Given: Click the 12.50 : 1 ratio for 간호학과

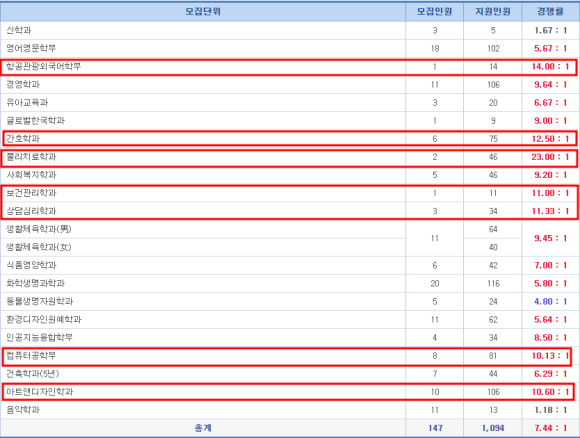Looking at the screenshot, I should click(550, 139).
